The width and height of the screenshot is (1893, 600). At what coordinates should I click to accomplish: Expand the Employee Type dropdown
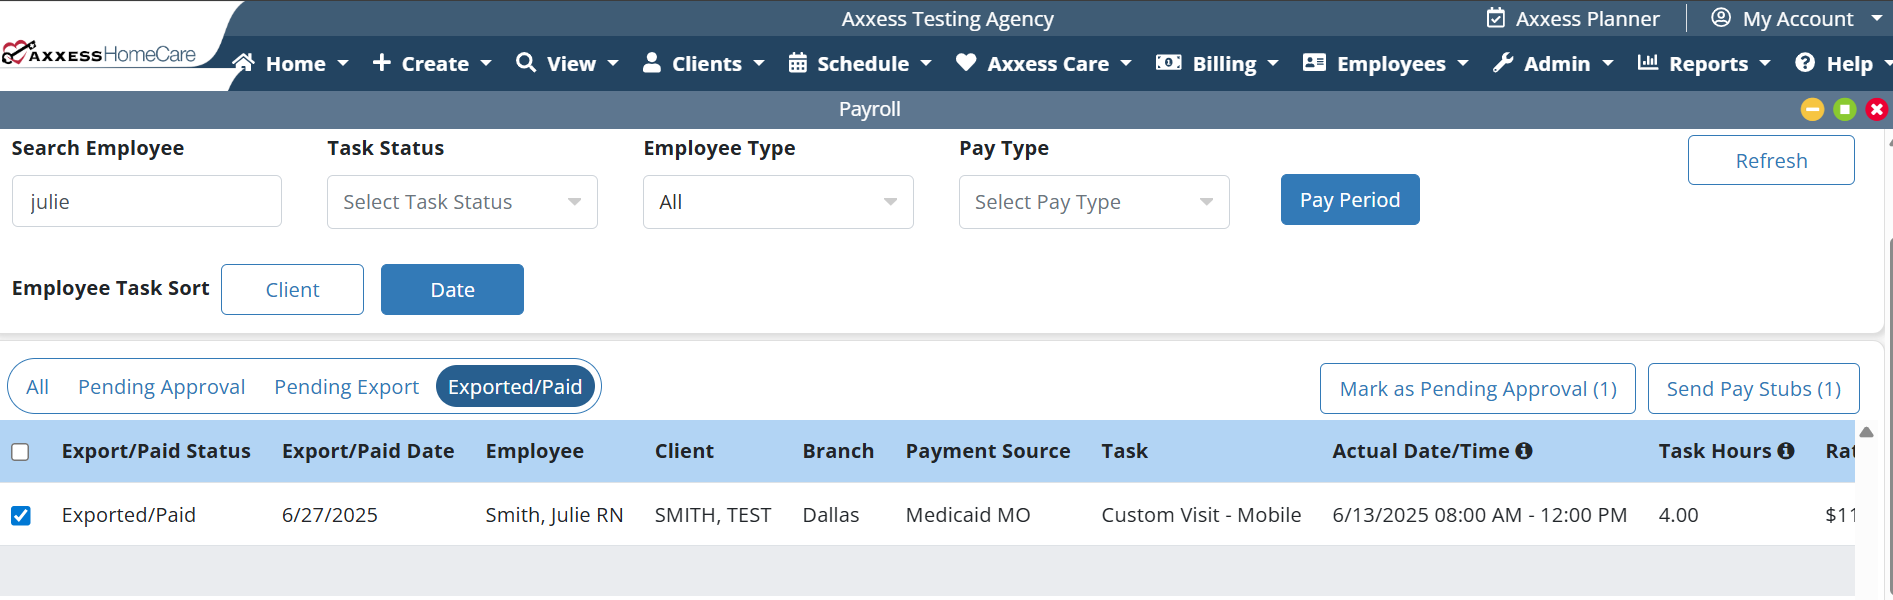(x=778, y=202)
